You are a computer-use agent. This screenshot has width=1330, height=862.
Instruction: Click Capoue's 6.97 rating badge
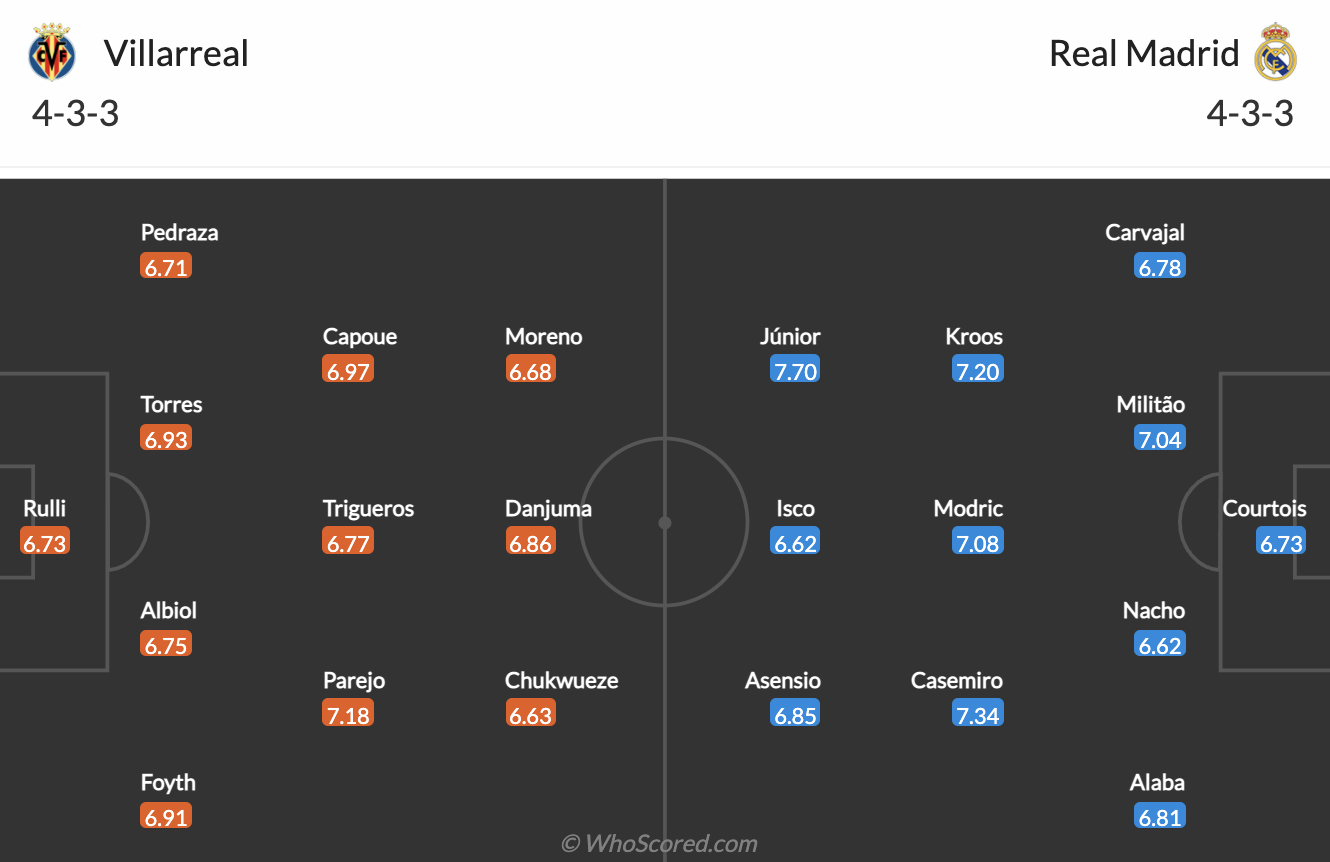[348, 369]
